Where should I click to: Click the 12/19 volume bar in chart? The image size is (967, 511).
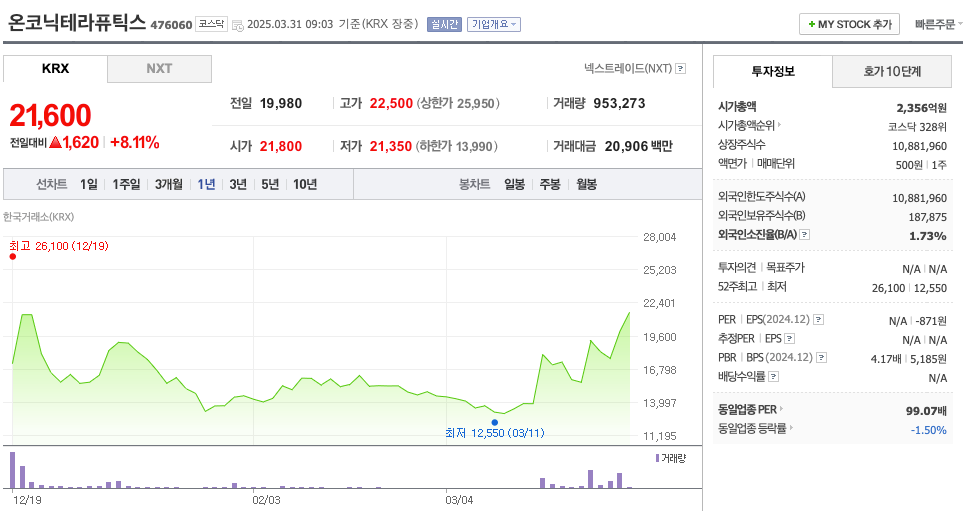[12, 470]
